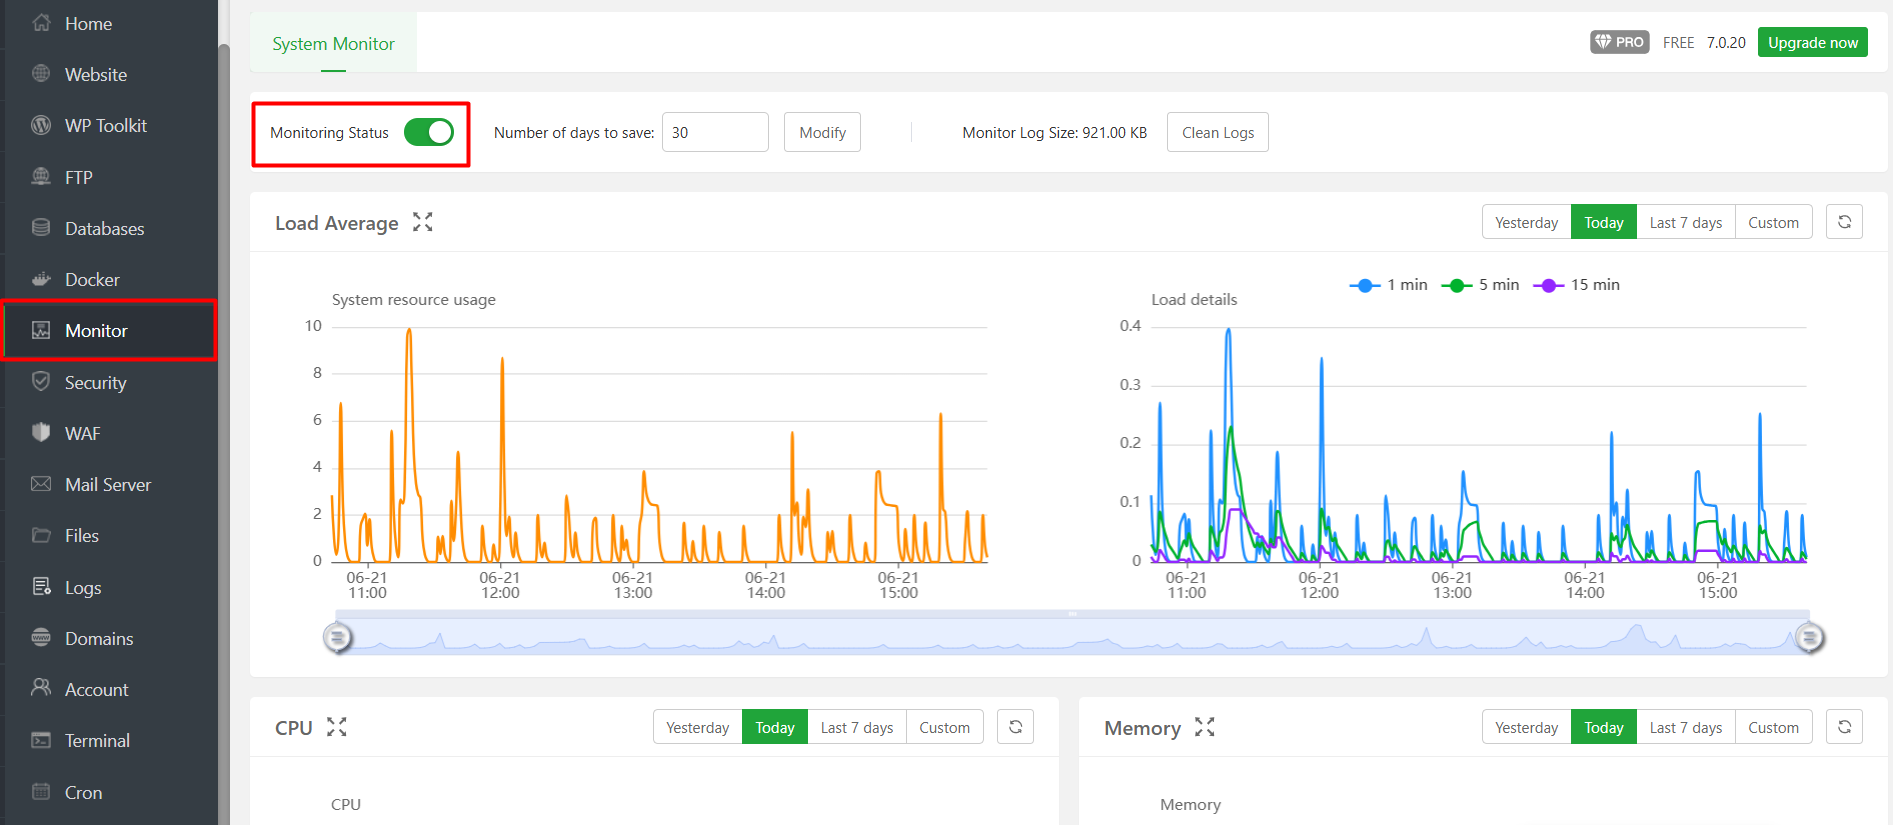The height and width of the screenshot is (825, 1893).
Task: Select Today in Load Average range
Action: [1603, 222]
